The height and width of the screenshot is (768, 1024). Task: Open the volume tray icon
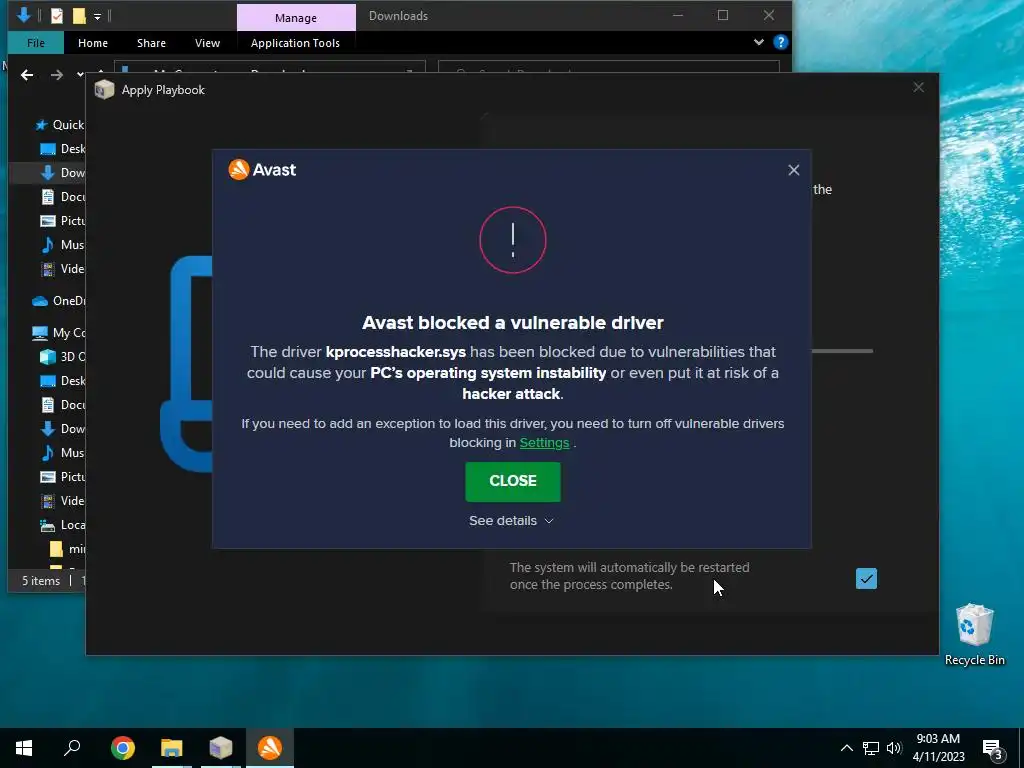[894, 748]
